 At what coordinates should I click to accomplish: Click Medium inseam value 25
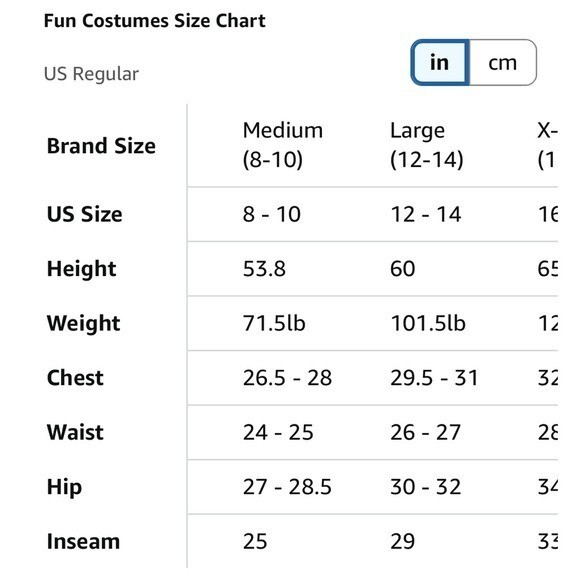(x=255, y=541)
